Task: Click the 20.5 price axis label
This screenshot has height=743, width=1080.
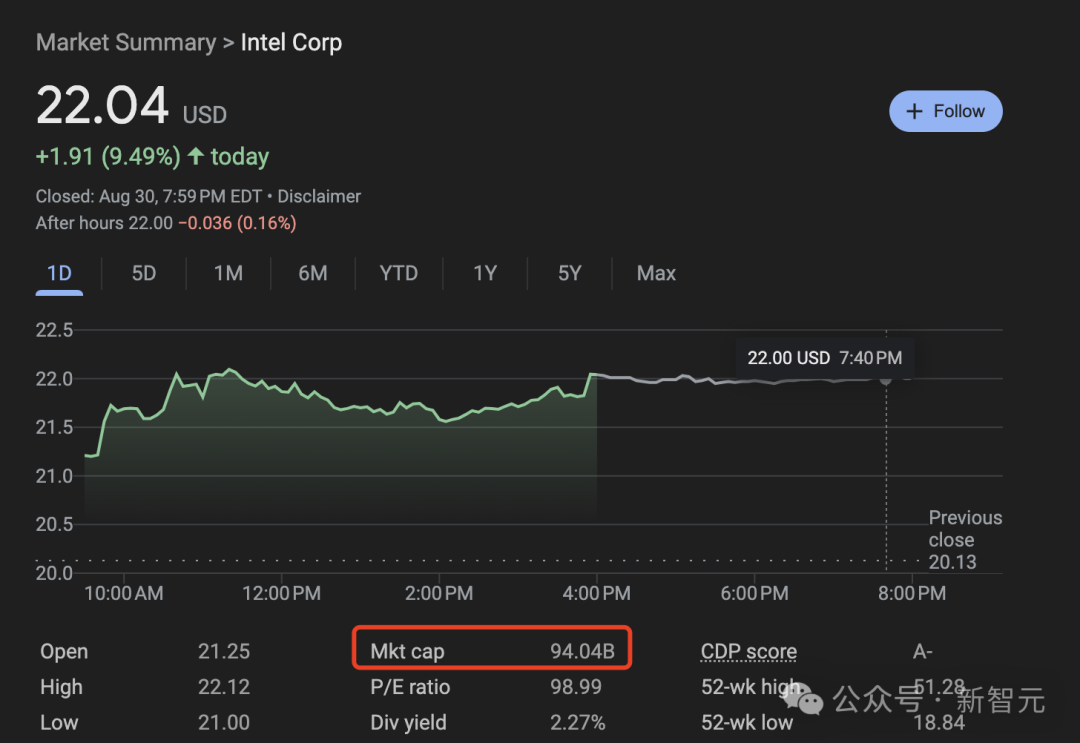Action: (x=54, y=525)
